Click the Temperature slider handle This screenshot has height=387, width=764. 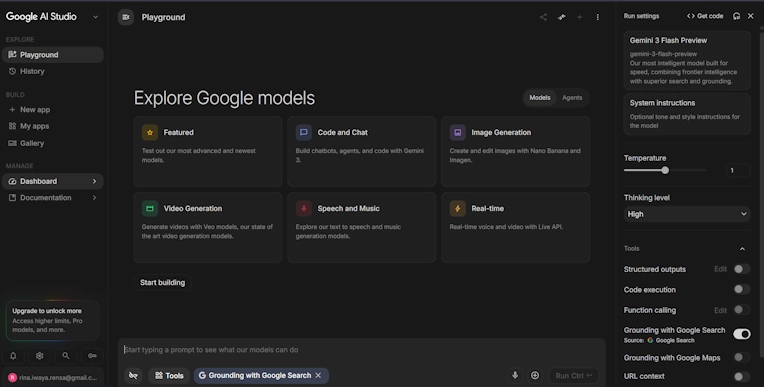click(x=665, y=170)
